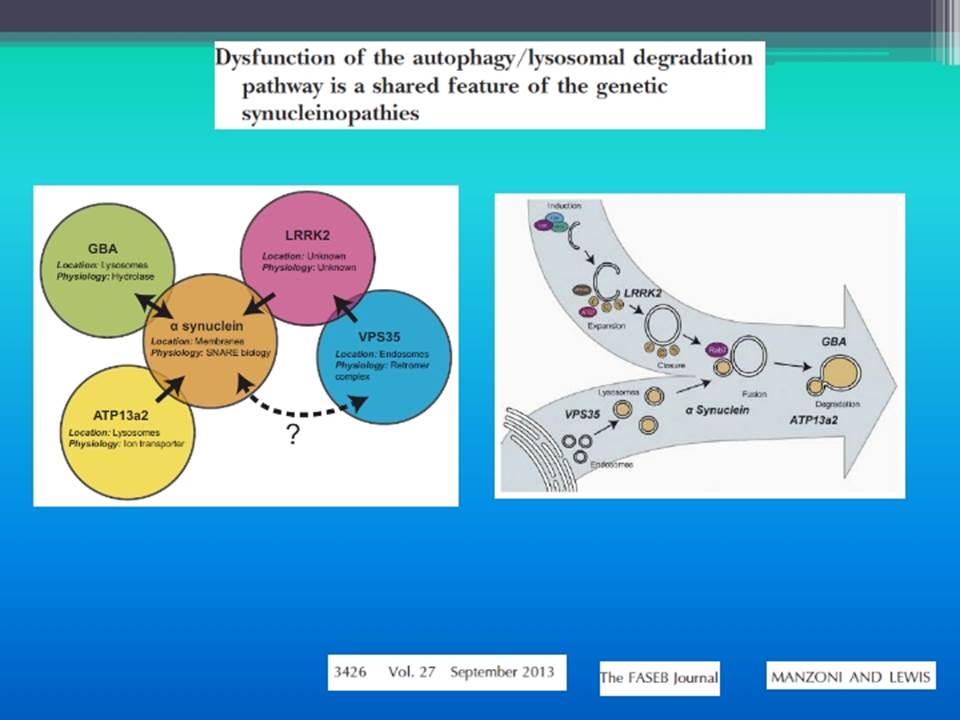The image size is (960, 720).
Task: Select the yellow ATP13a2 circle heading
Action: click(121, 416)
